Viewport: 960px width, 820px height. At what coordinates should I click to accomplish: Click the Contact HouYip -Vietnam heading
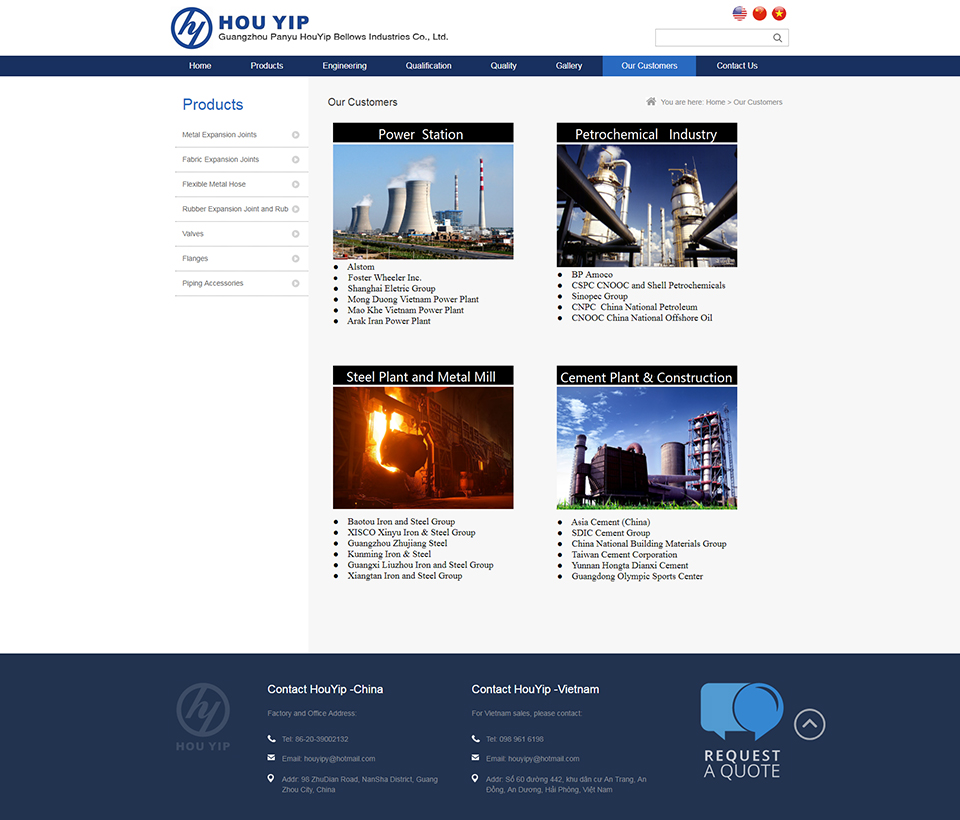tap(535, 690)
